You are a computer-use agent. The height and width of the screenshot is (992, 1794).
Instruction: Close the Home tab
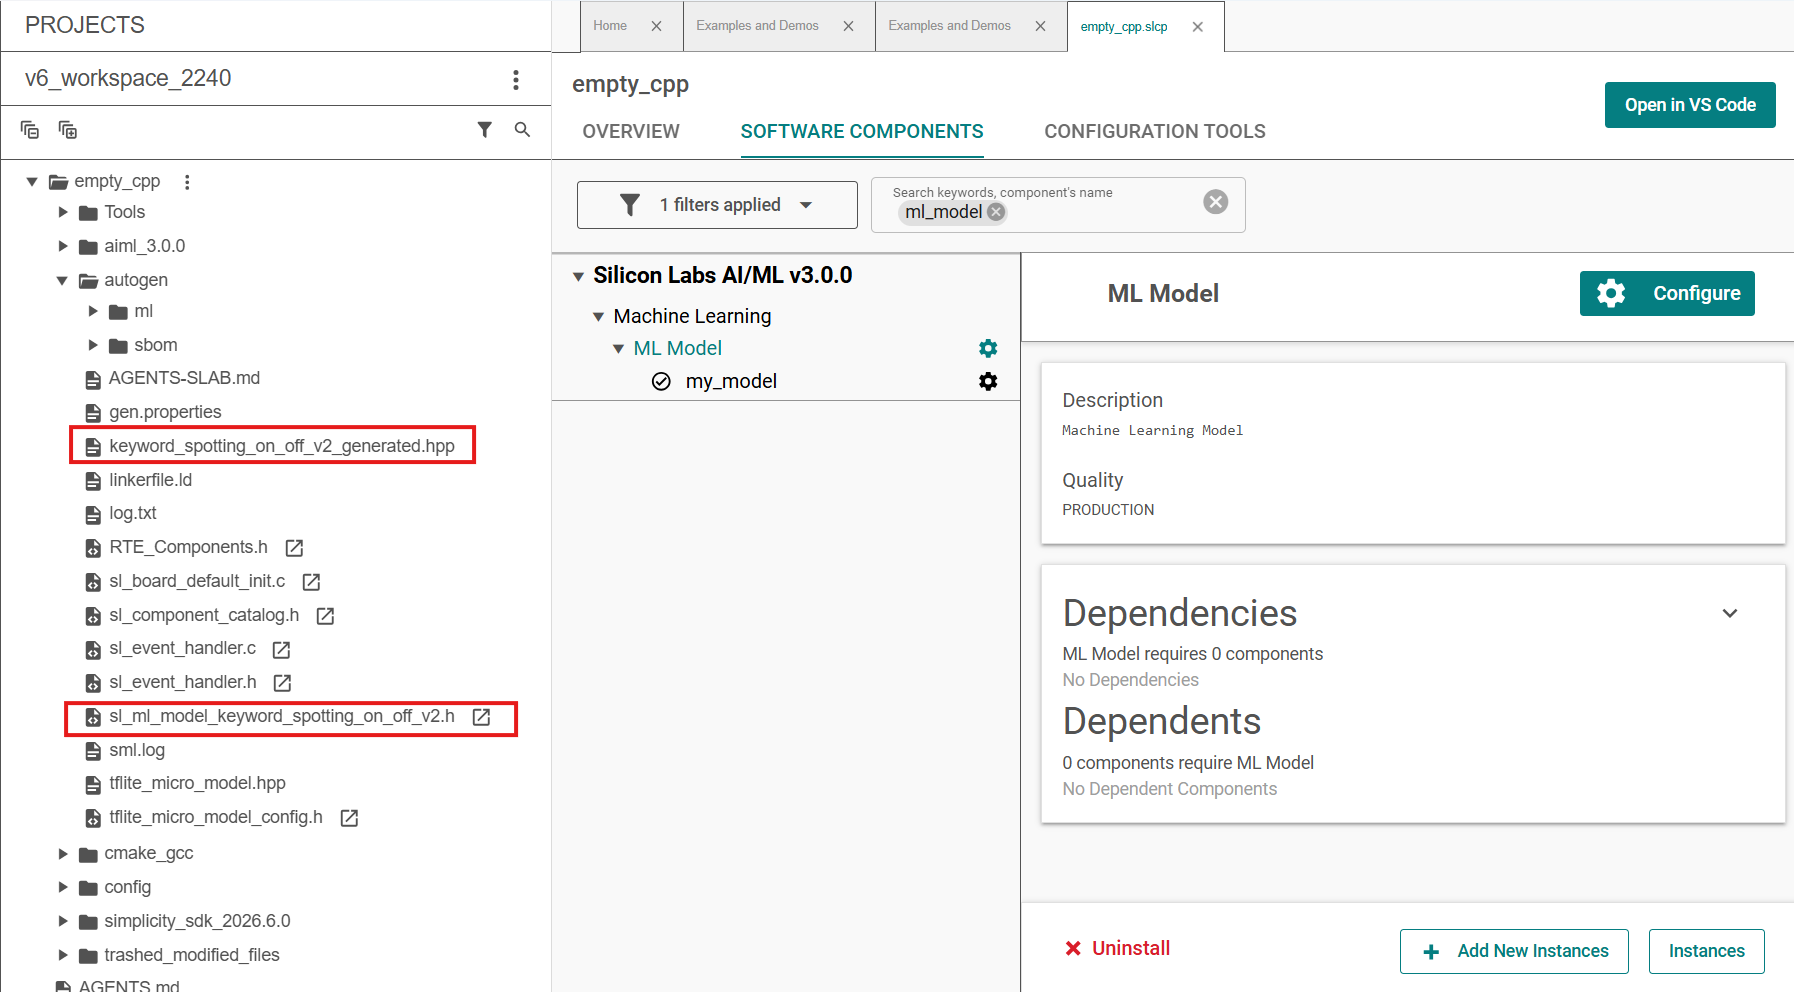click(656, 26)
